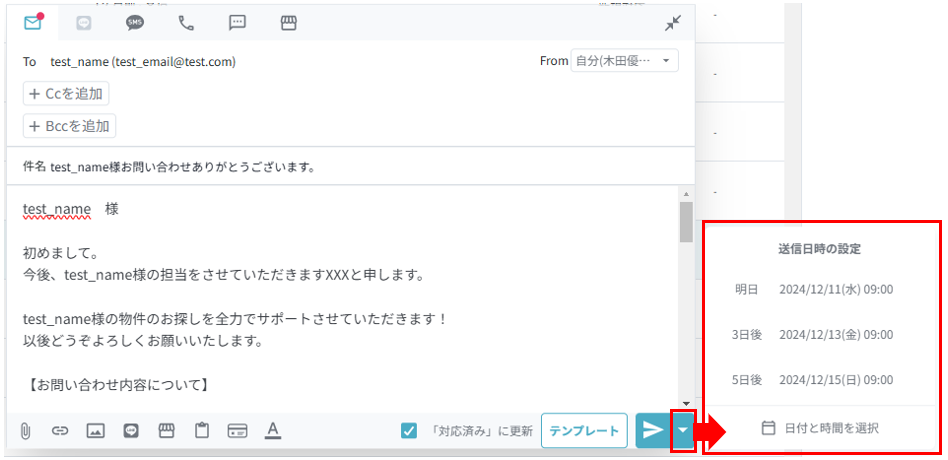Select 3日後 2024/12/13(金) 09:00 option
This screenshot has height=460, width=948.
click(x=814, y=334)
